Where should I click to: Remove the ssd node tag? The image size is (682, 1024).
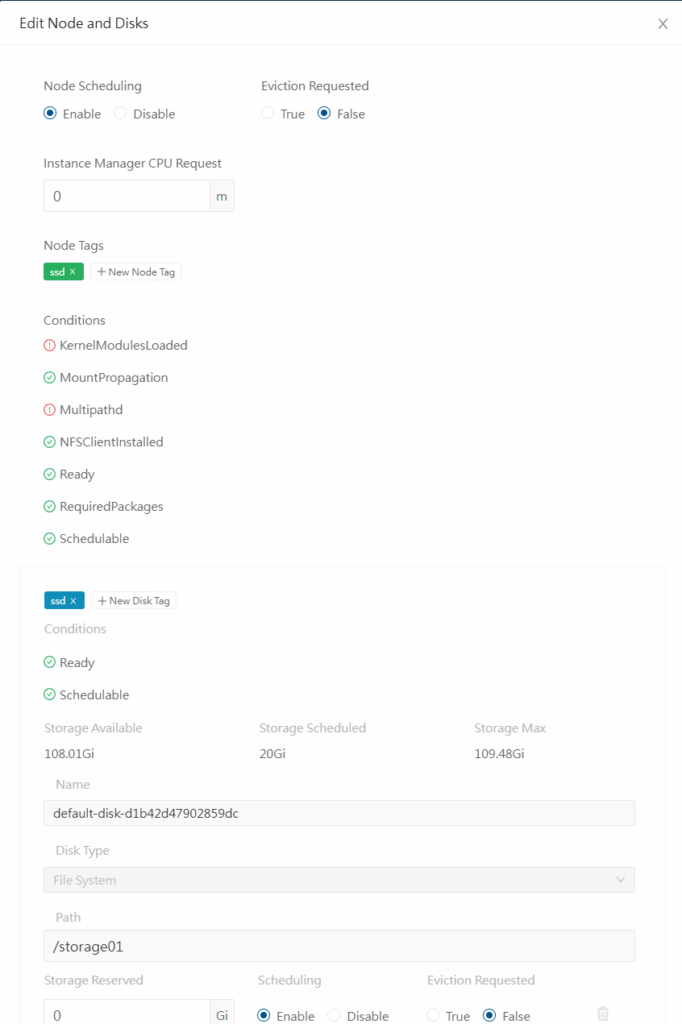(x=73, y=272)
